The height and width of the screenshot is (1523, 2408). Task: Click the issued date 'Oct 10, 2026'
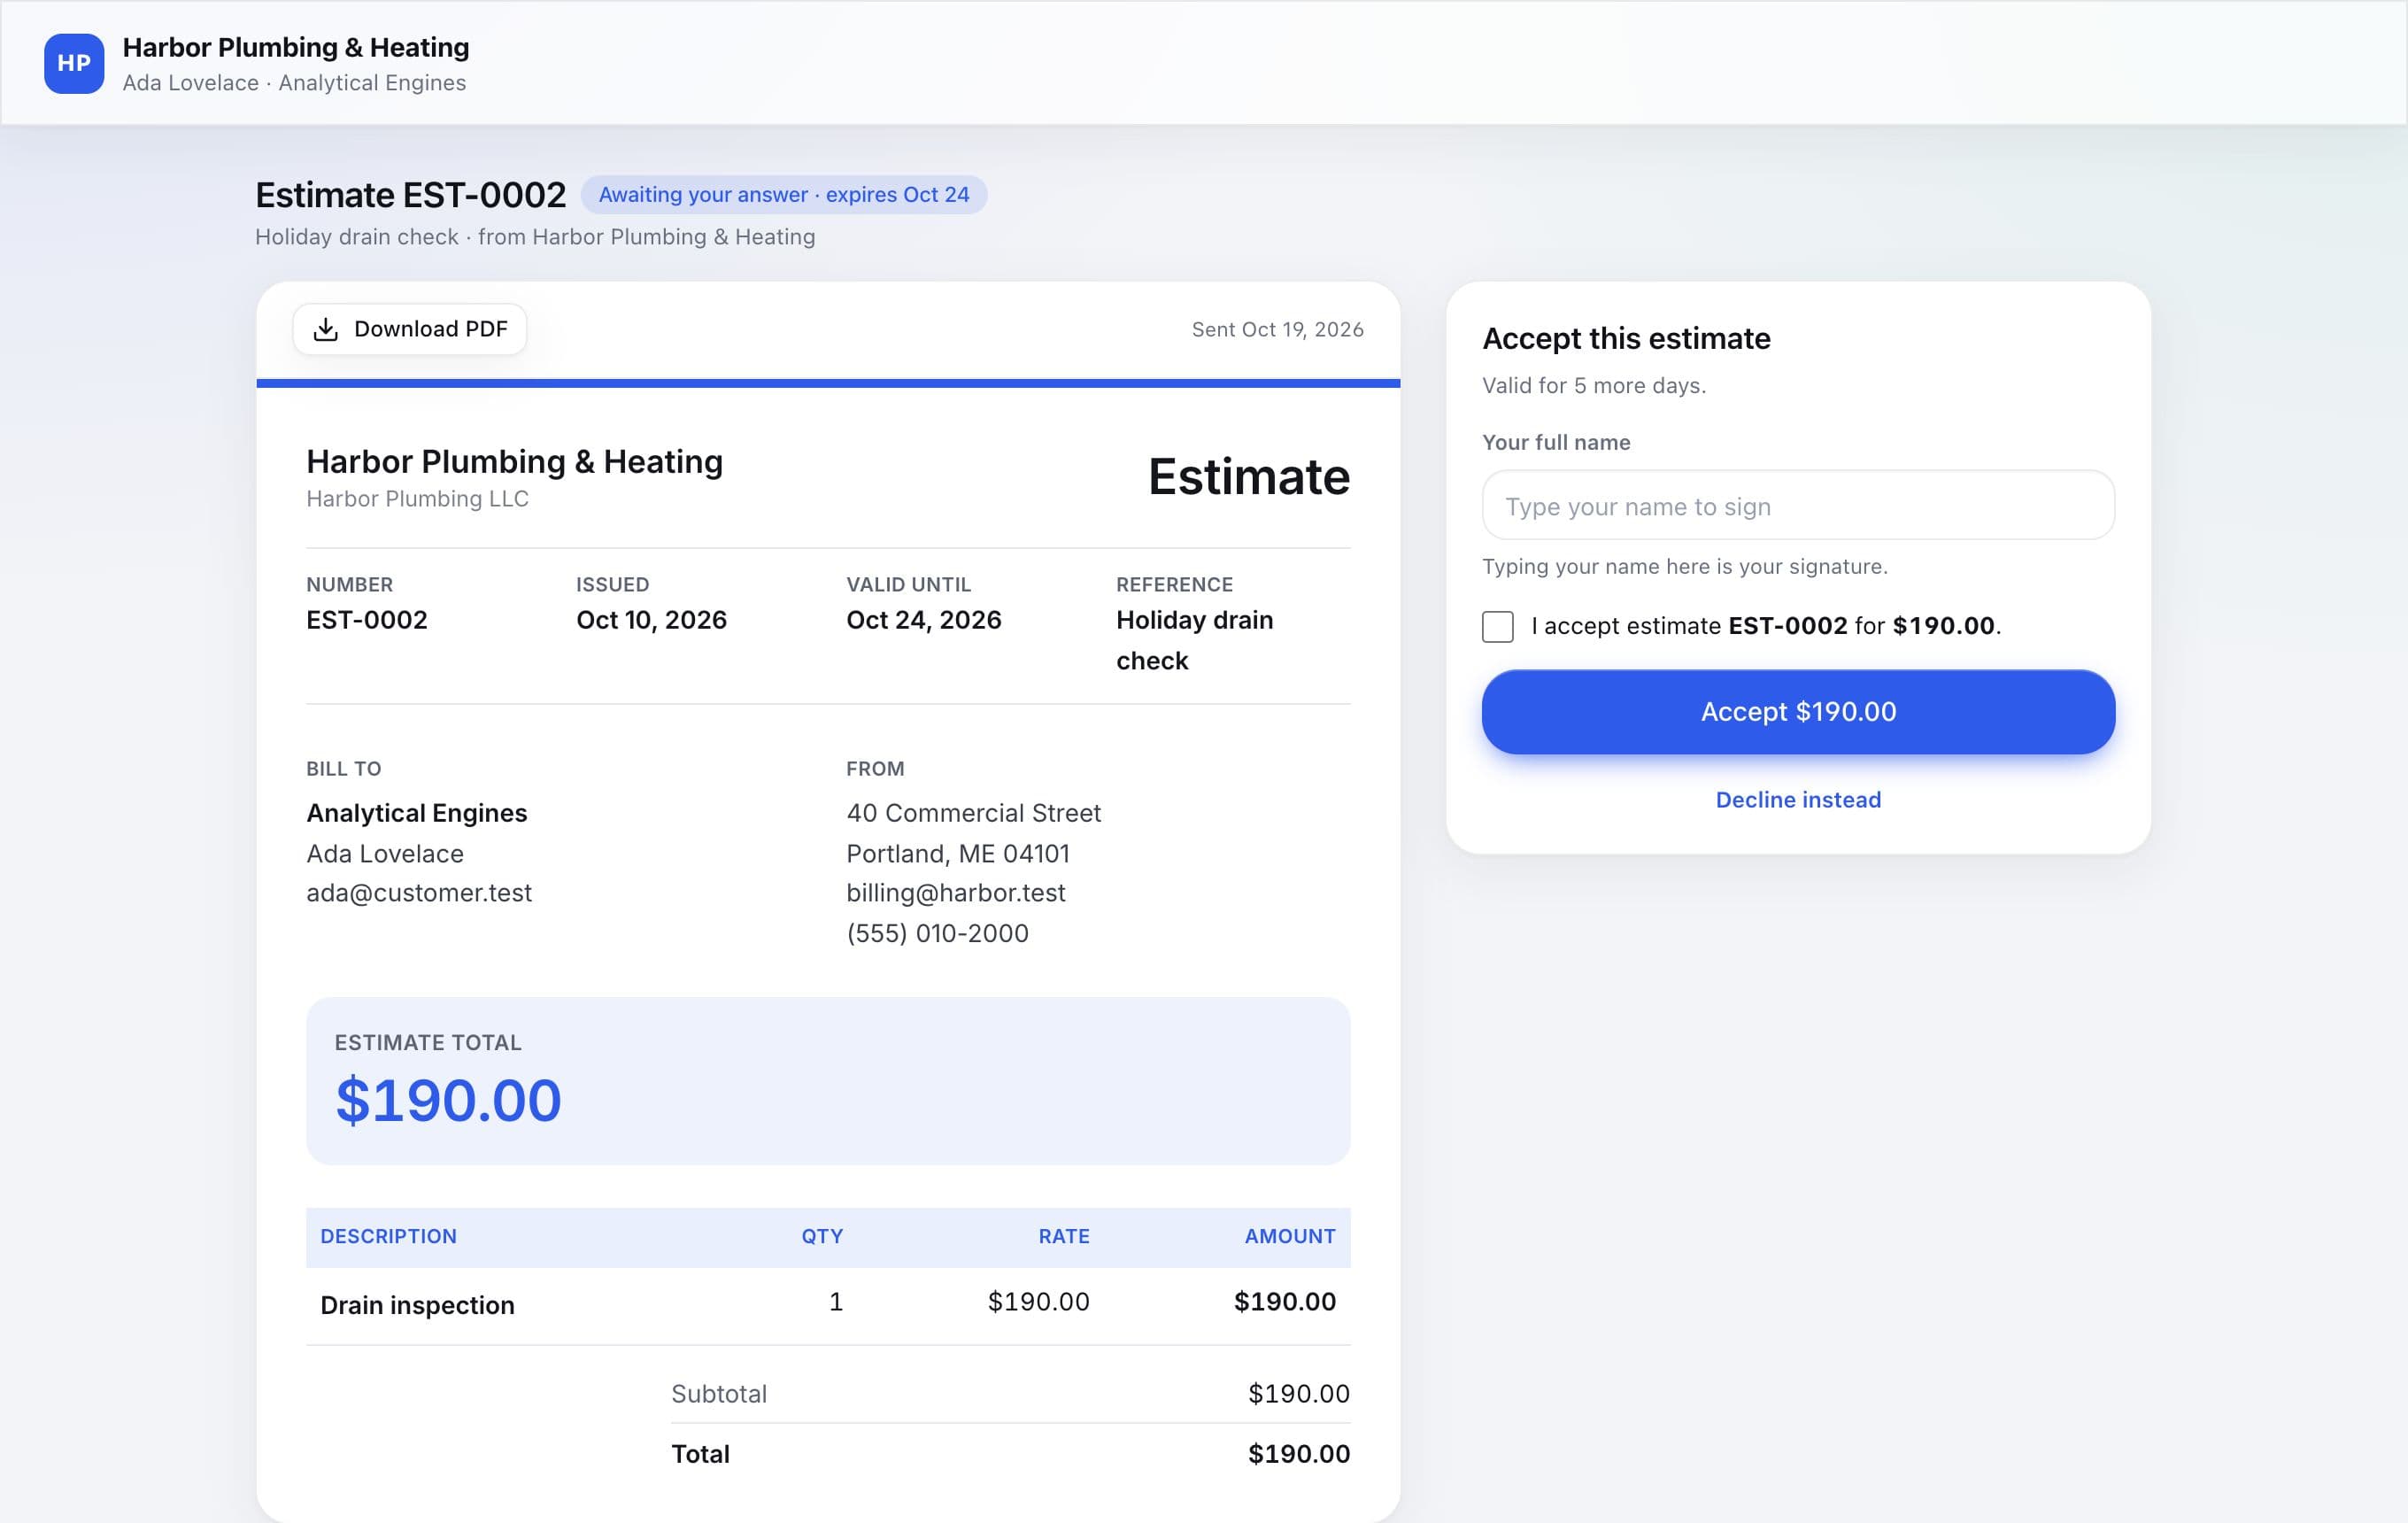[651, 620]
